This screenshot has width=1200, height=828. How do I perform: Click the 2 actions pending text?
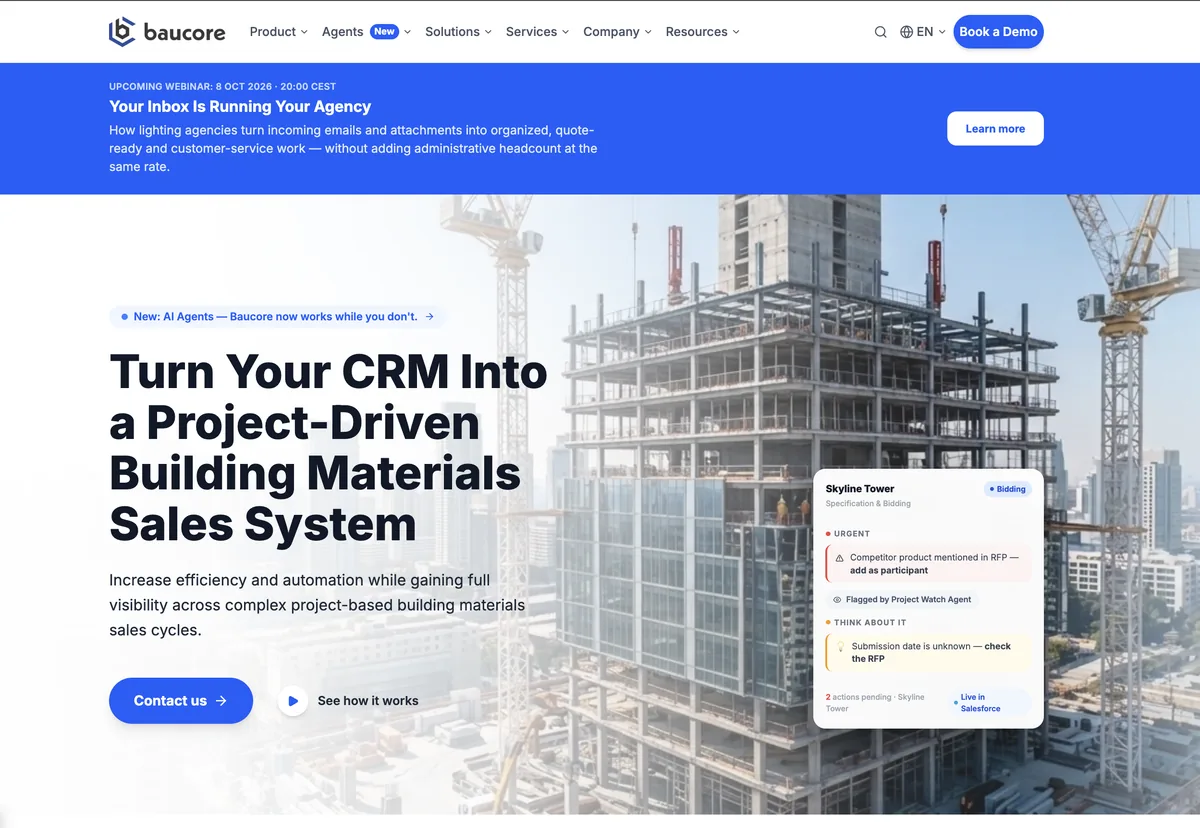coord(875,703)
